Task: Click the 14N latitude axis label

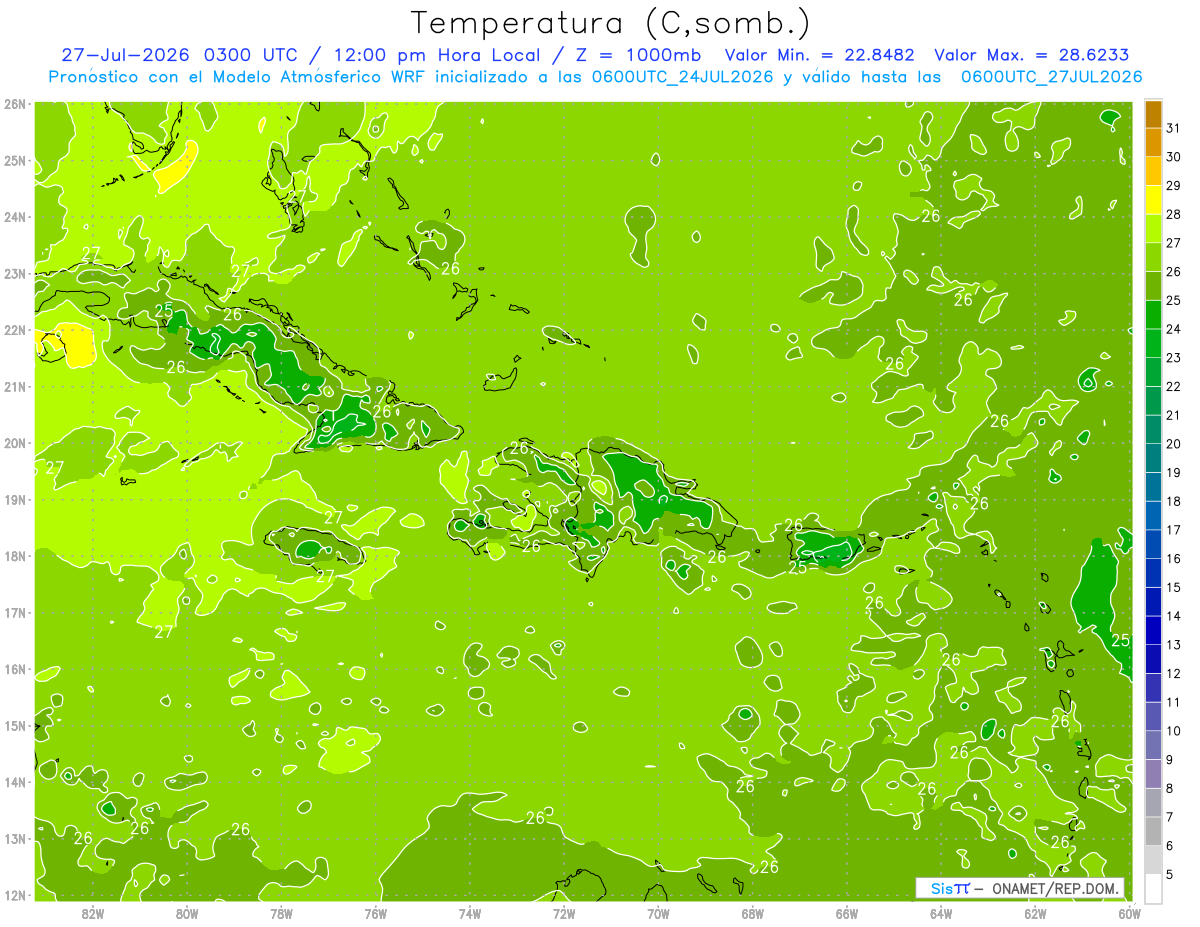Action: 15,782
